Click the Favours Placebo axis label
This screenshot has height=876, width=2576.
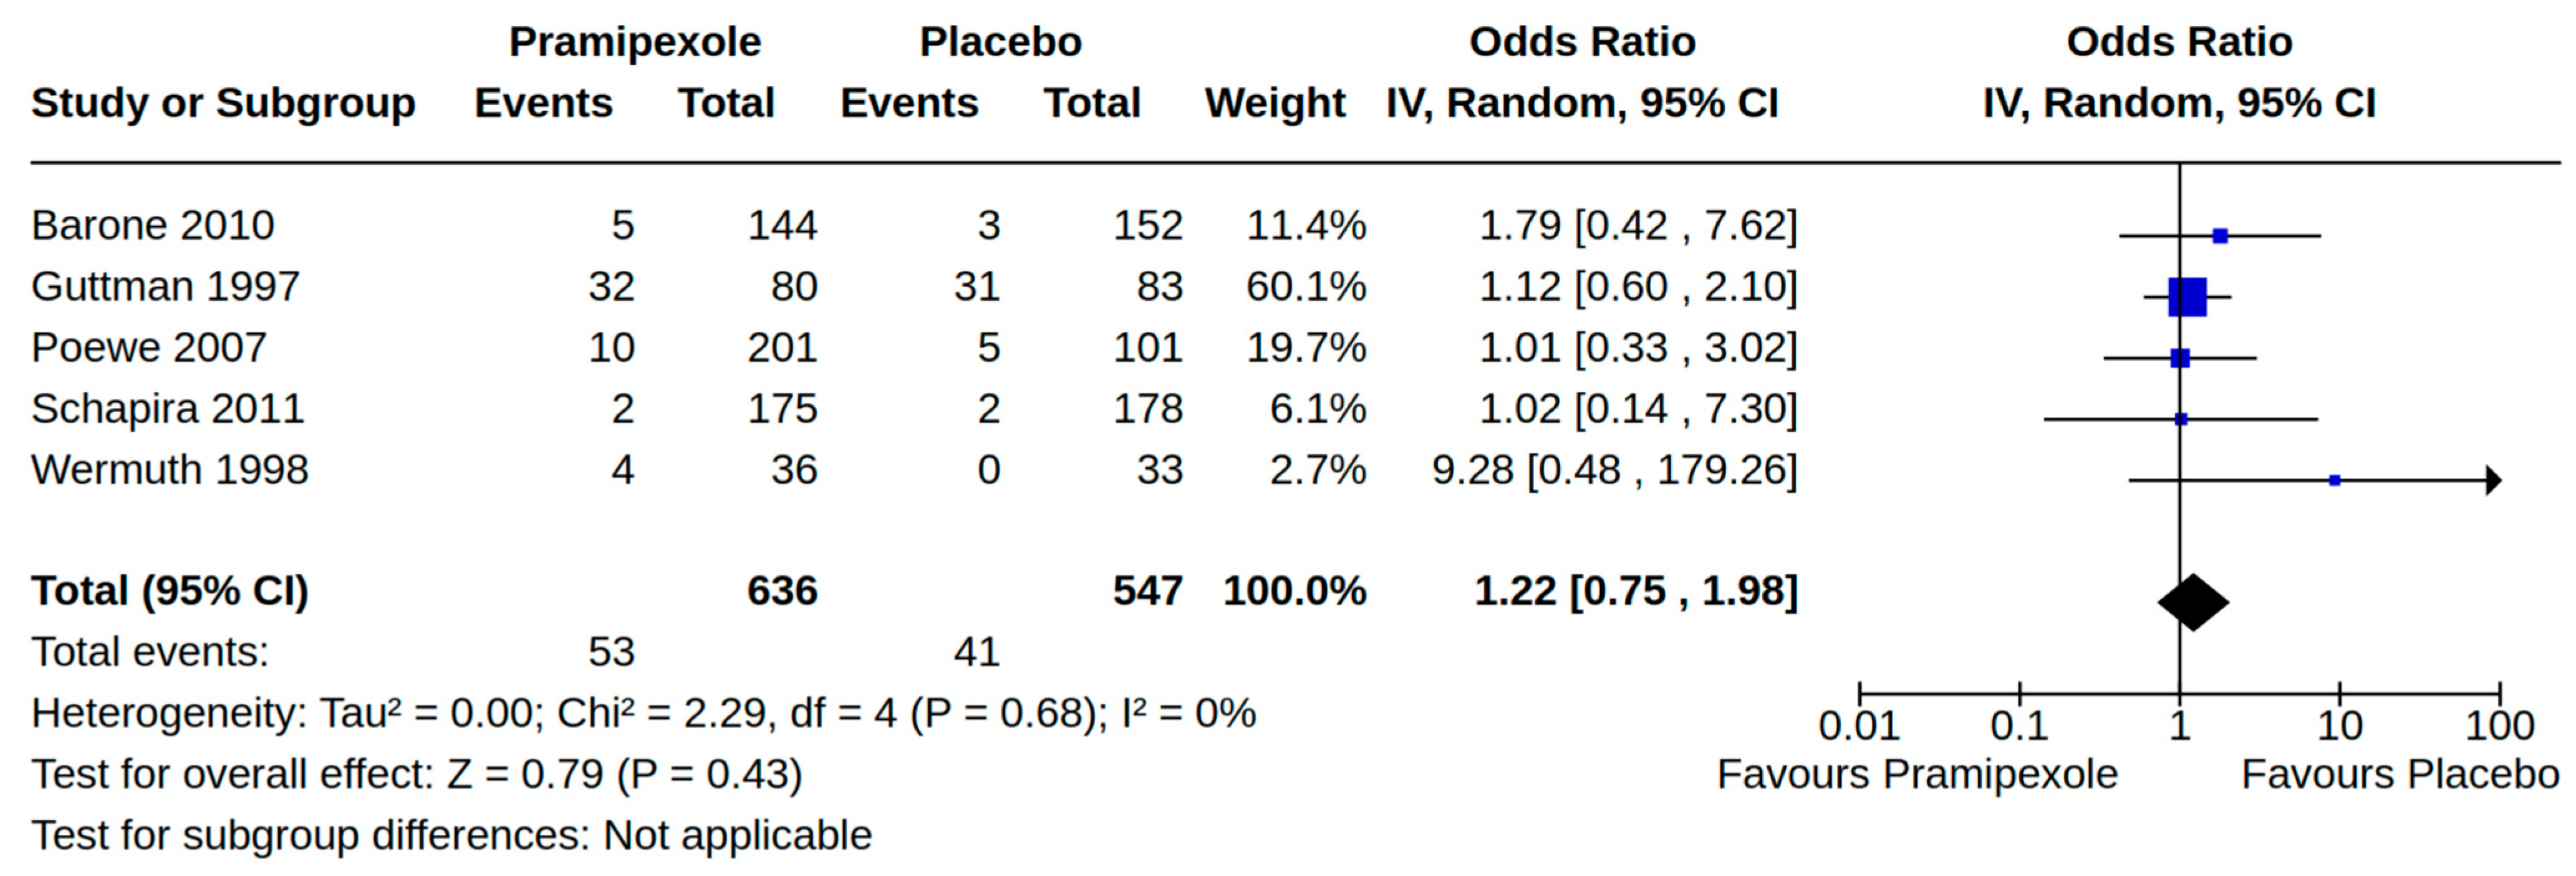pyautogui.click(x=2400, y=774)
